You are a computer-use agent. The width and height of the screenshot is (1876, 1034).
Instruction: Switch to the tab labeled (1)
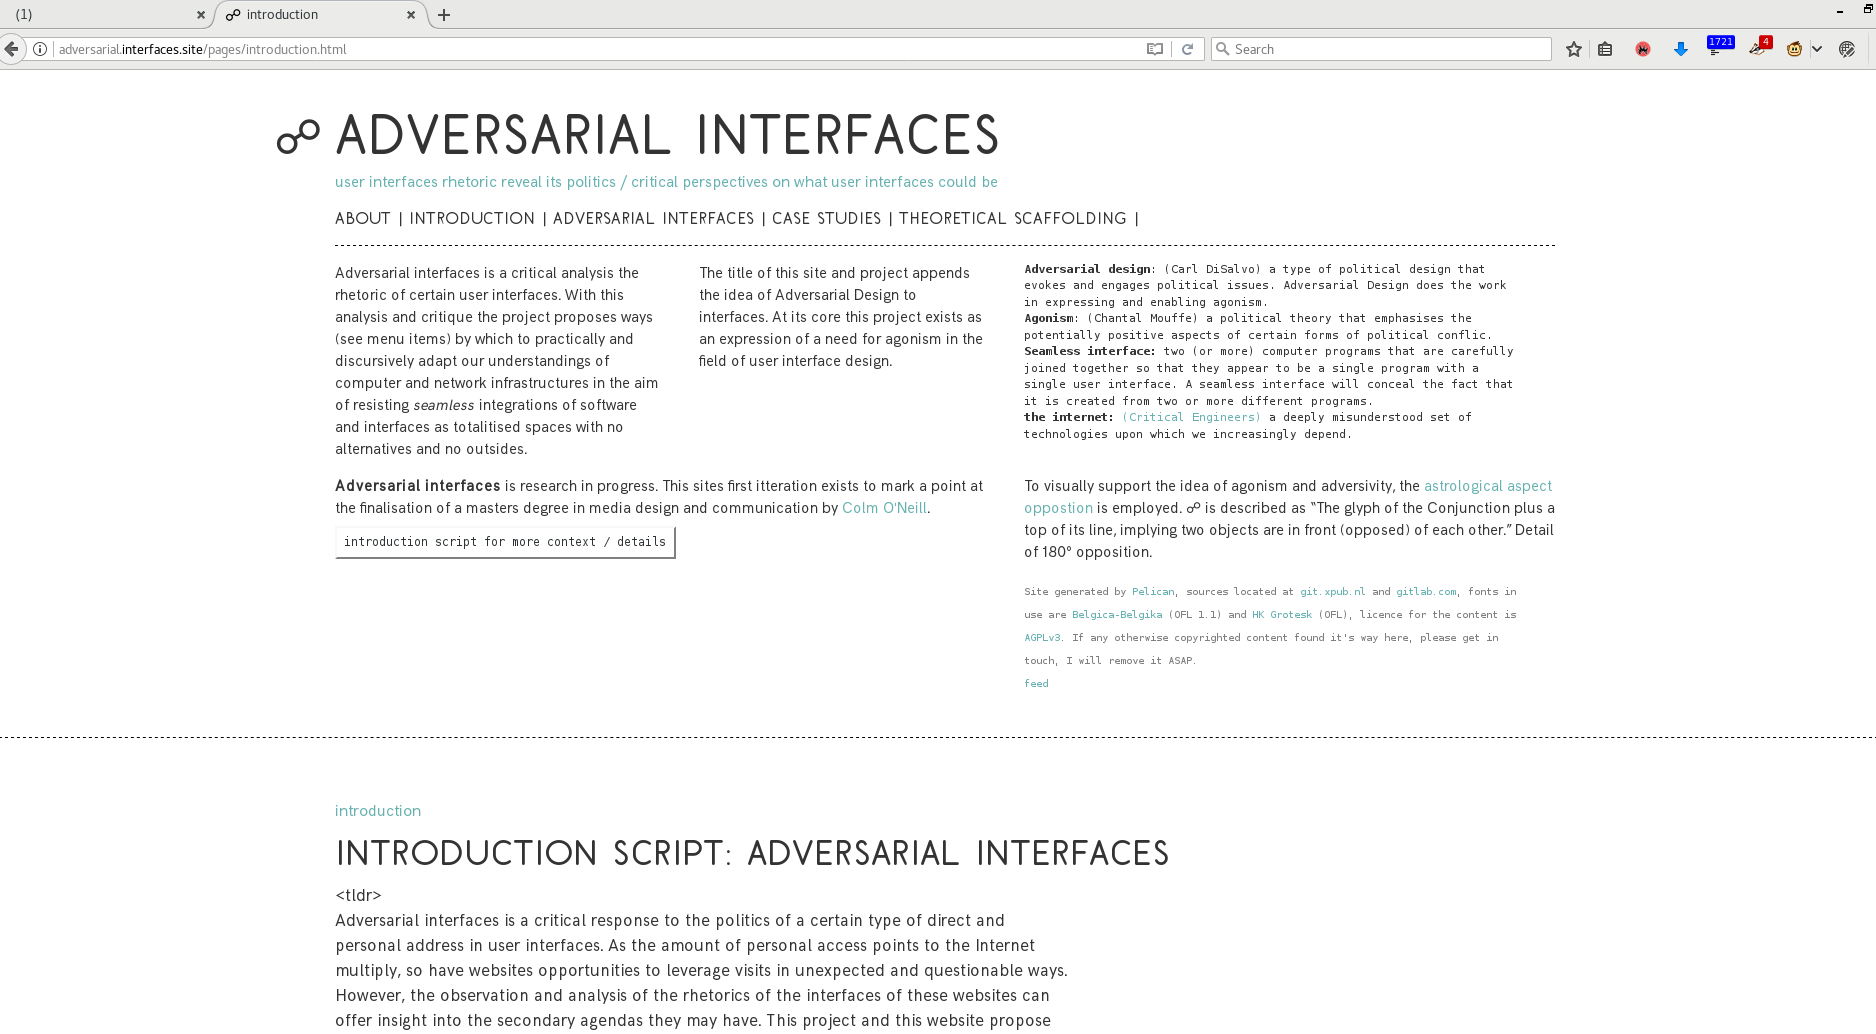point(100,15)
